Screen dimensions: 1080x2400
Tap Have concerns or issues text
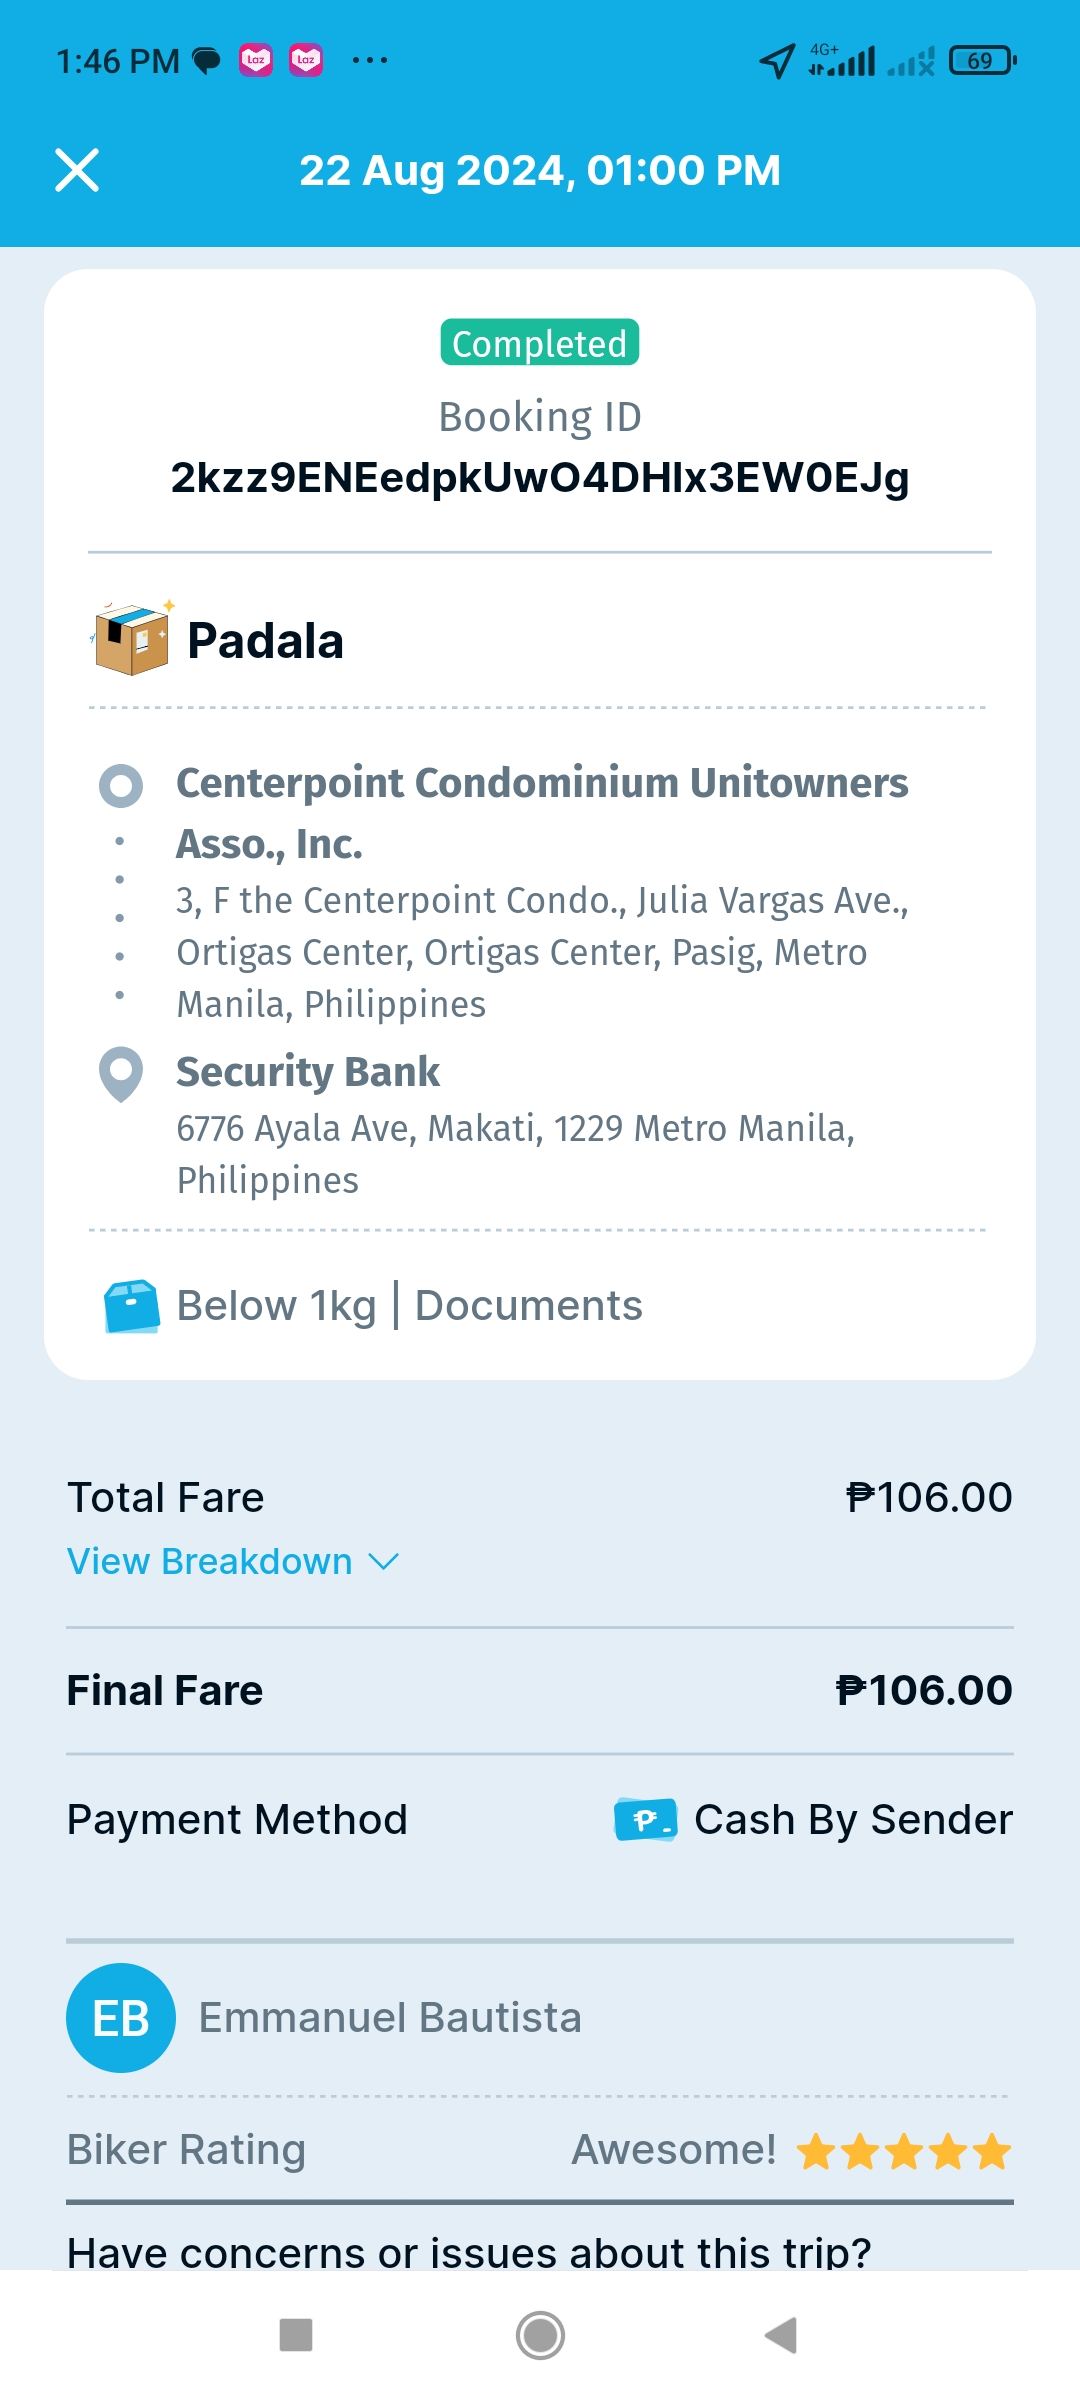point(469,2252)
